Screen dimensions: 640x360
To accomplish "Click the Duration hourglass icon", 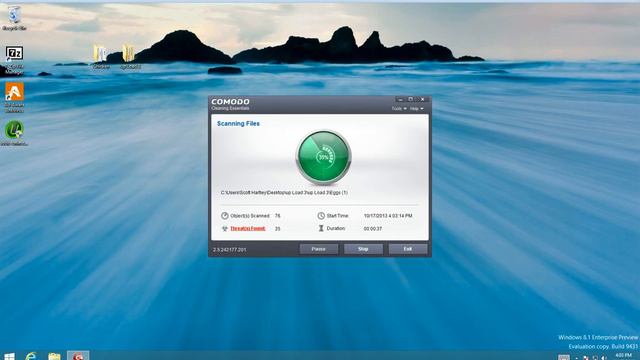I will pos(321,228).
